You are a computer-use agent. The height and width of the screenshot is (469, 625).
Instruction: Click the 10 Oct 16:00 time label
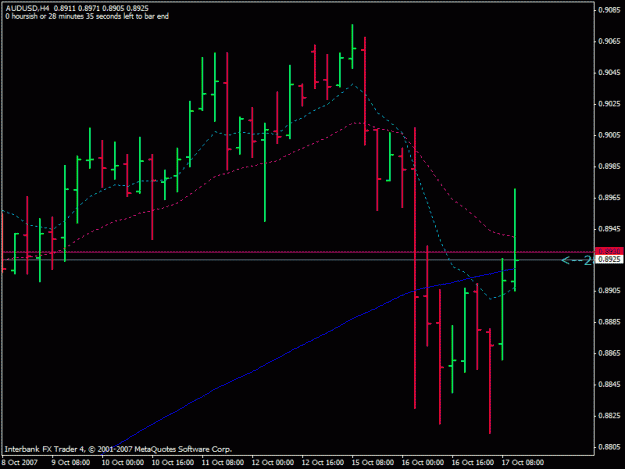tap(173, 462)
